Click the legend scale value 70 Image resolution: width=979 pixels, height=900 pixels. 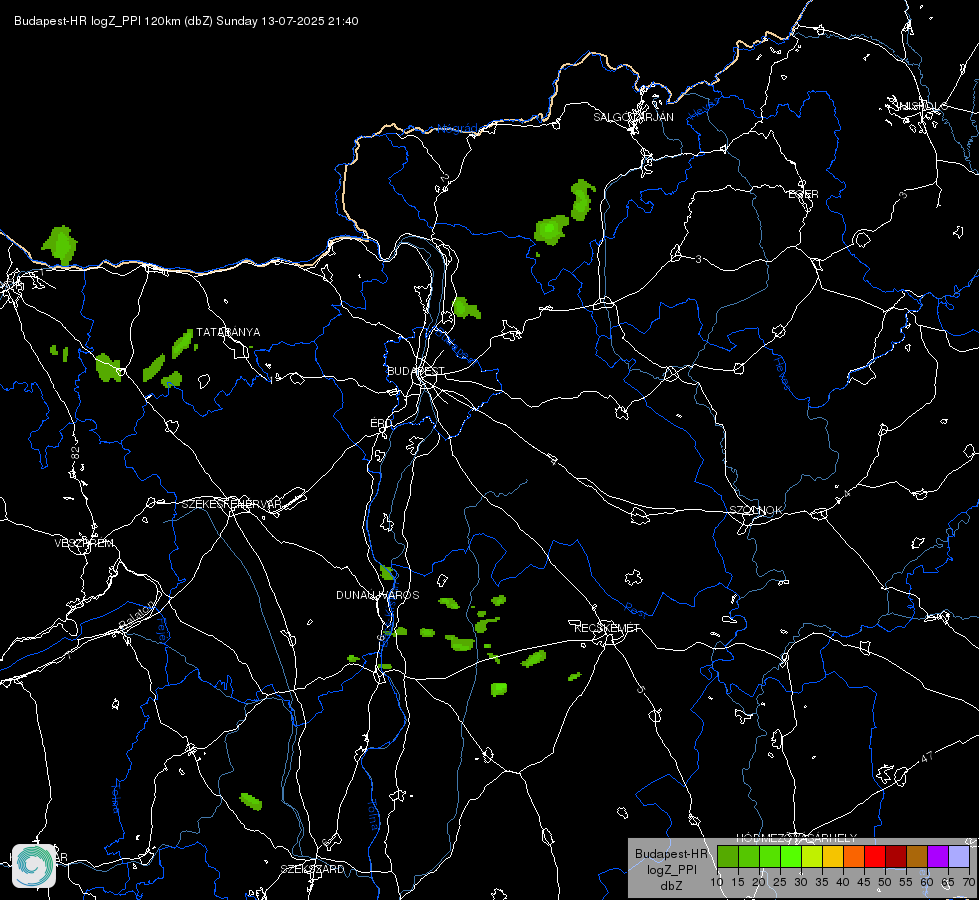click(969, 882)
